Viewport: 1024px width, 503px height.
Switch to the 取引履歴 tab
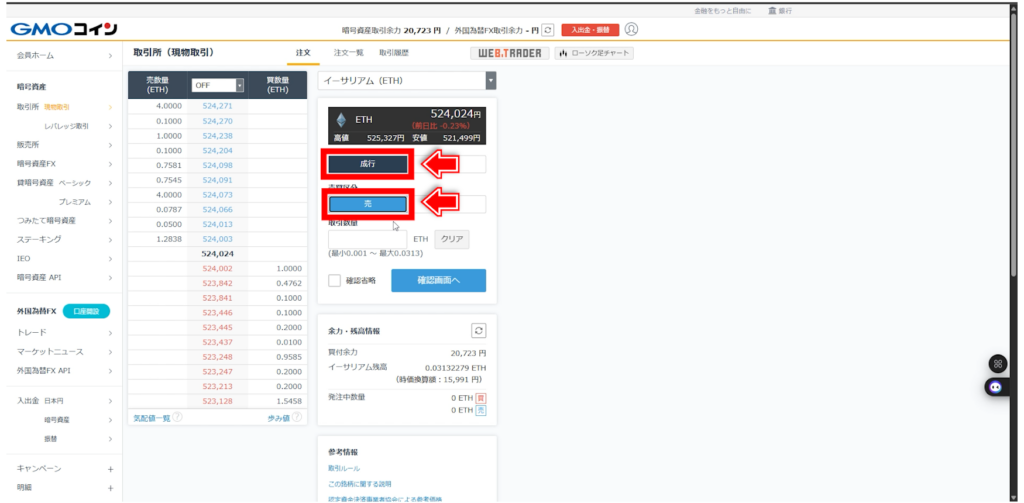click(x=393, y=53)
